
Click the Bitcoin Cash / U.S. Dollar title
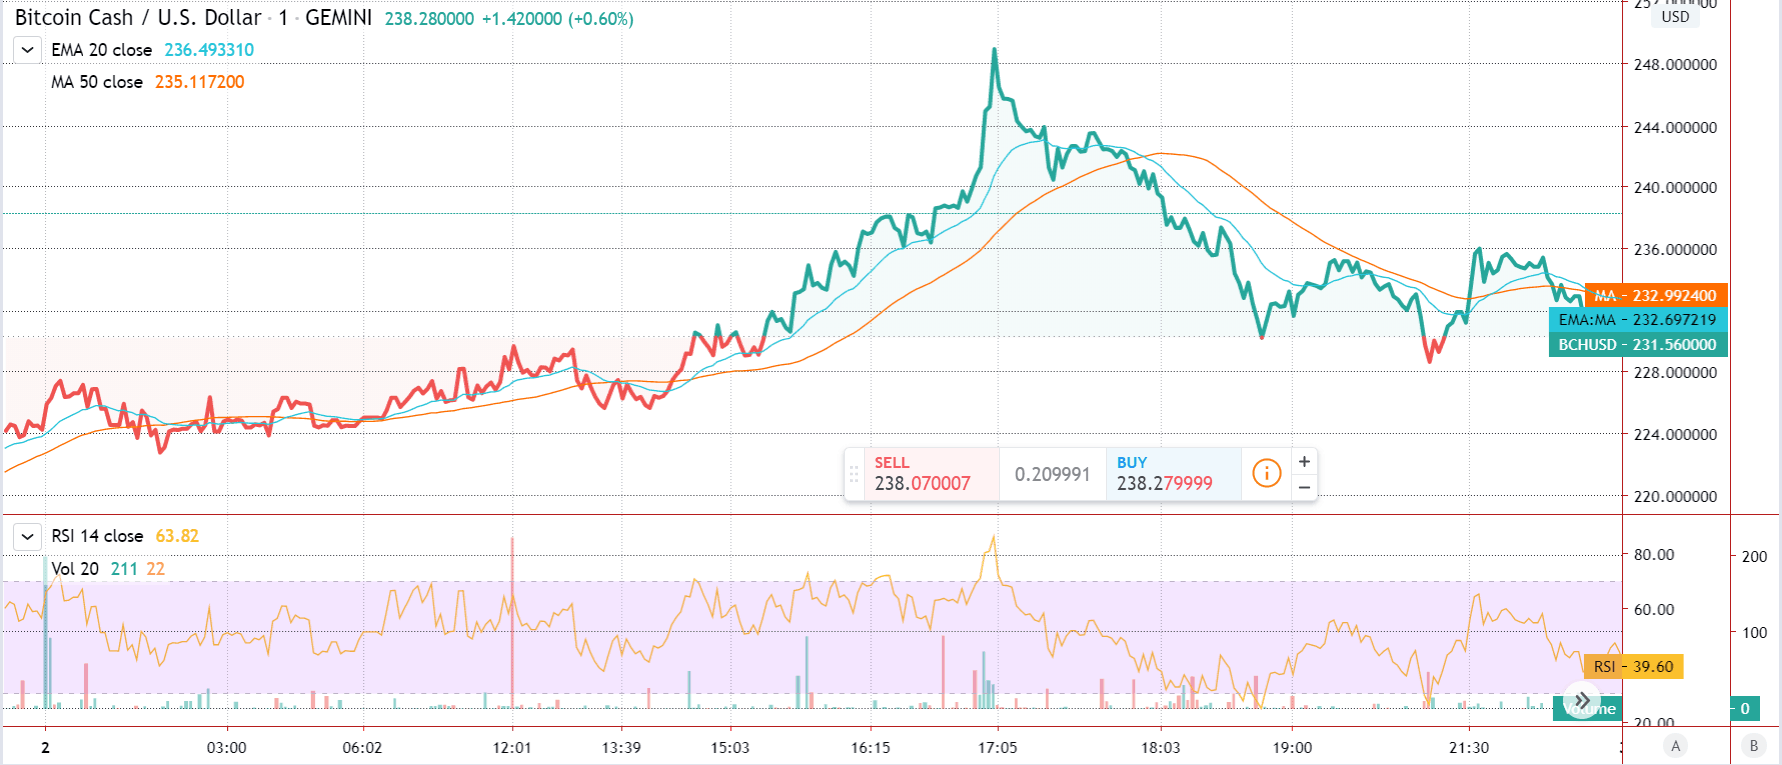click(138, 18)
